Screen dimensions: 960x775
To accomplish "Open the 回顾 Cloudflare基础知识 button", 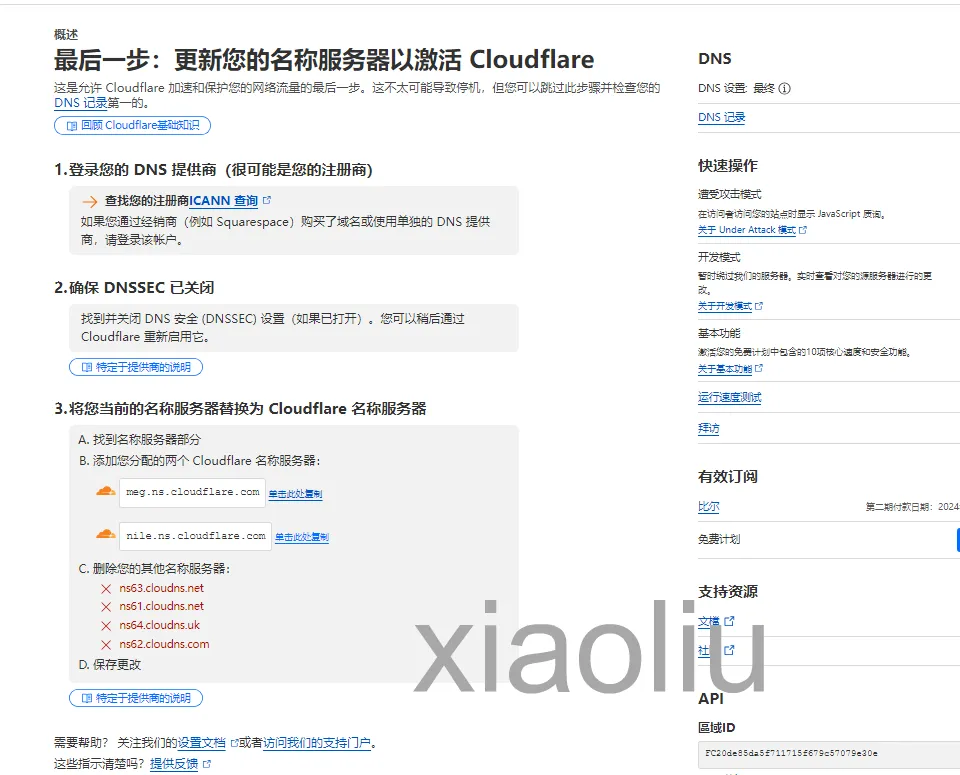I will pyautogui.click(x=132, y=125).
